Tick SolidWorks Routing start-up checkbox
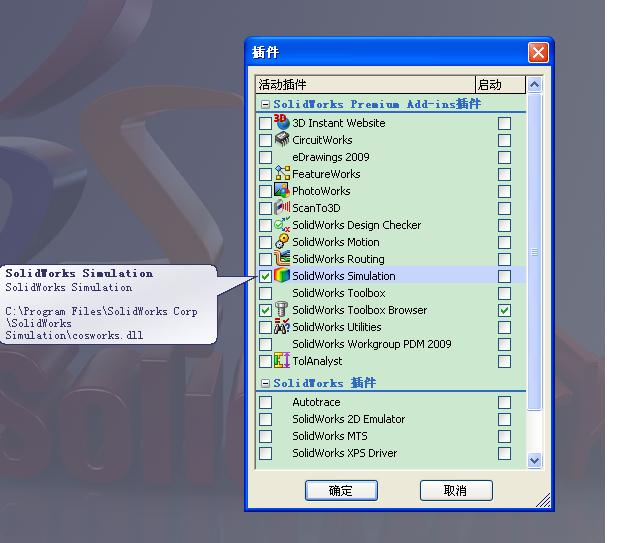640x543 pixels. pyautogui.click(x=504, y=259)
